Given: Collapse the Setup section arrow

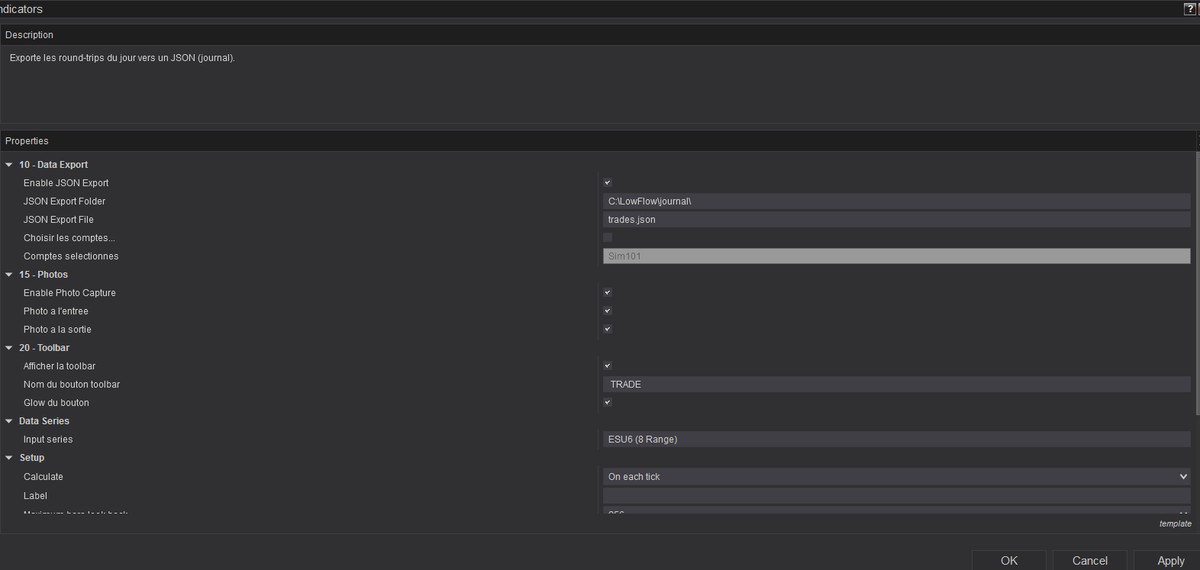Looking at the screenshot, I should pyautogui.click(x=9, y=458).
